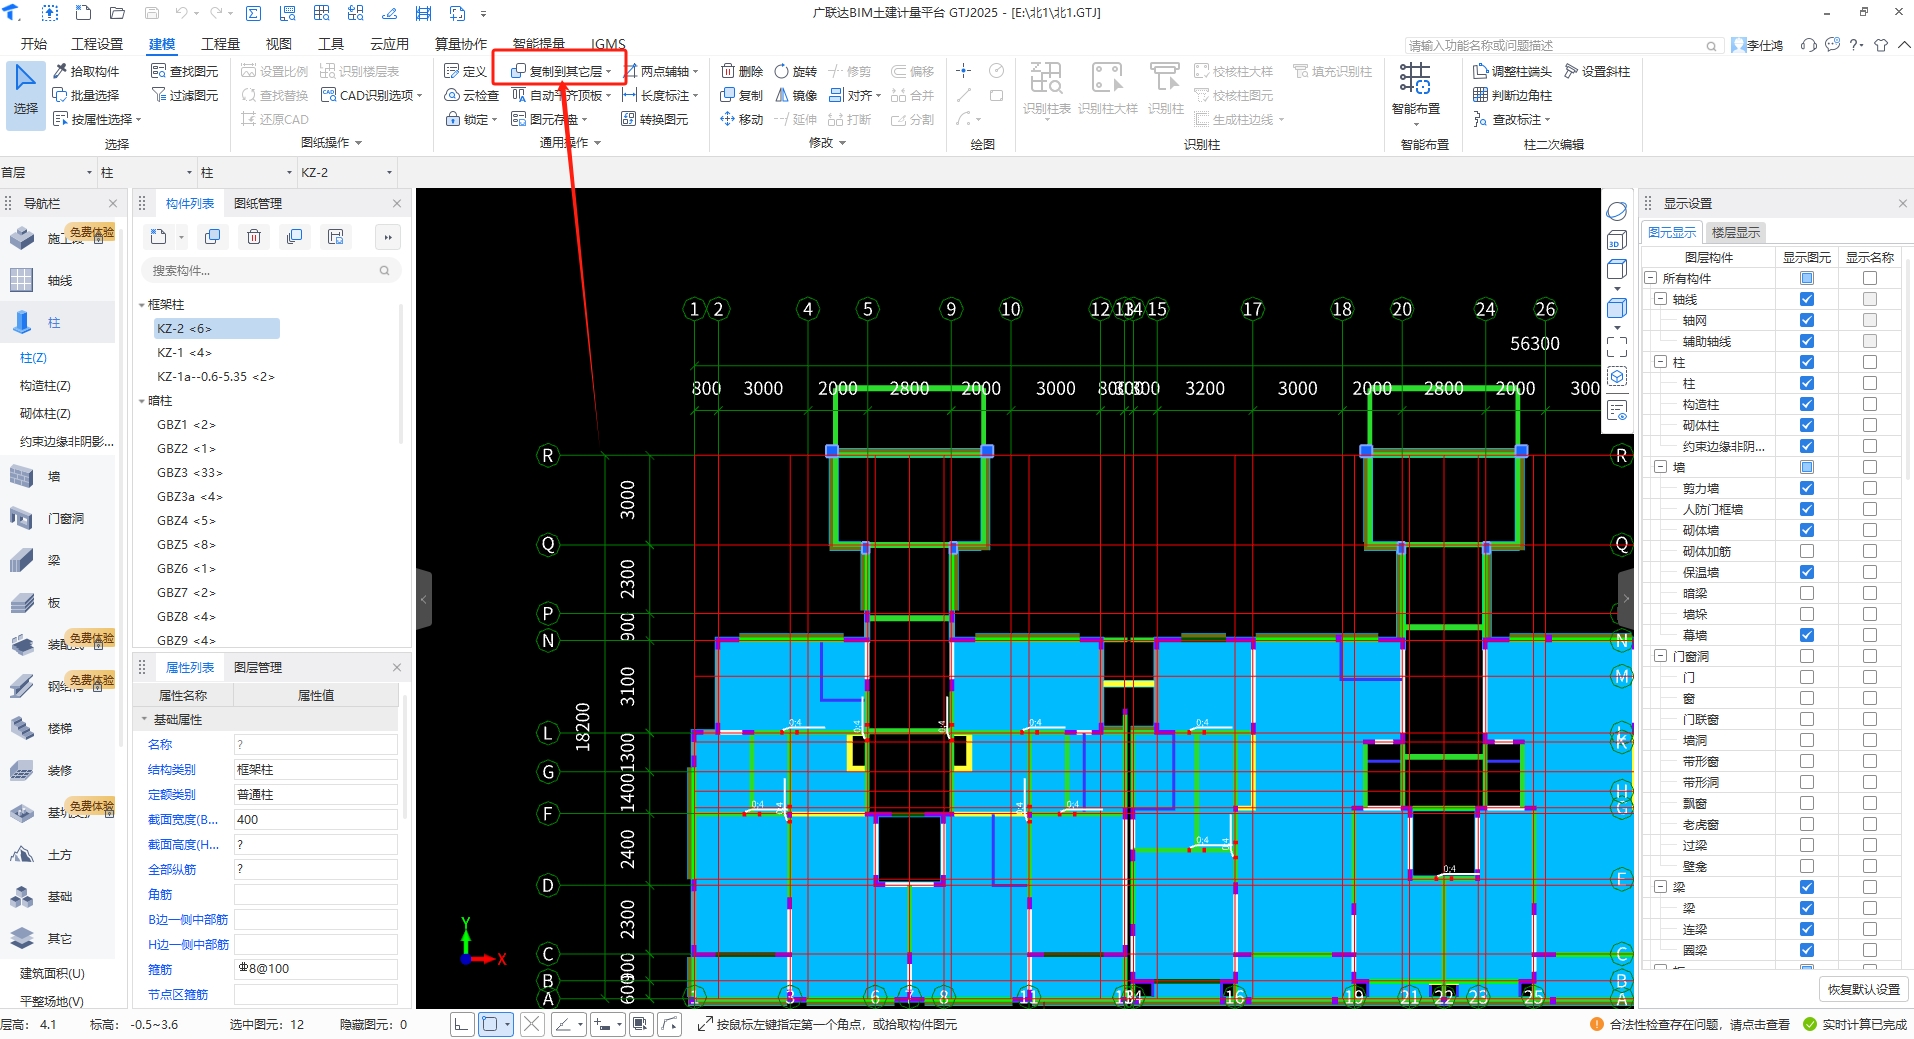The image size is (1914, 1039).
Task: Collapse the 框架柱 tree group
Action: coord(142,305)
